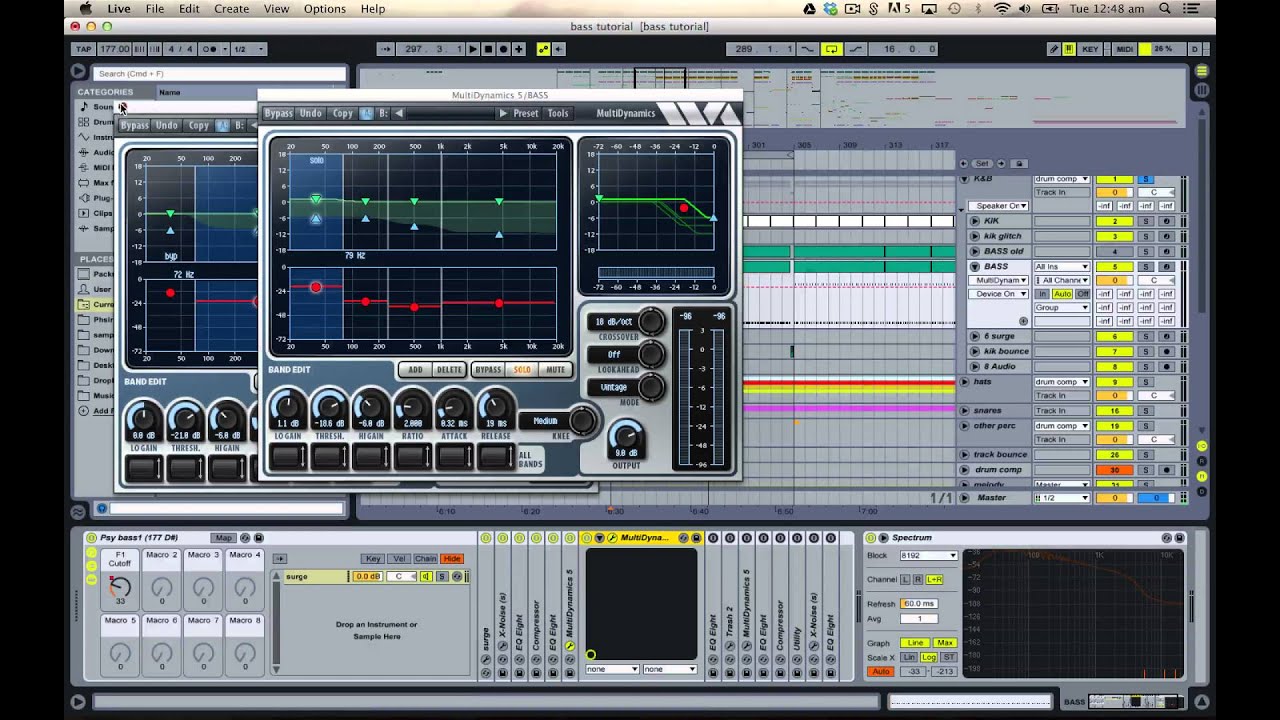The height and width of the screenshot is (720, 1280).
Task: Solo the BASS track
Action: (x=1146, y=267)
